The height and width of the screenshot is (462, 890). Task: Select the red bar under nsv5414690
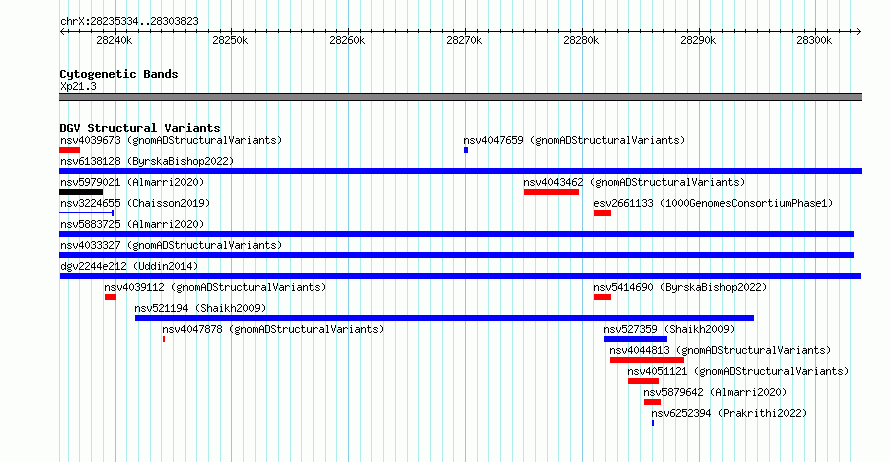click(x=602, y=297)
